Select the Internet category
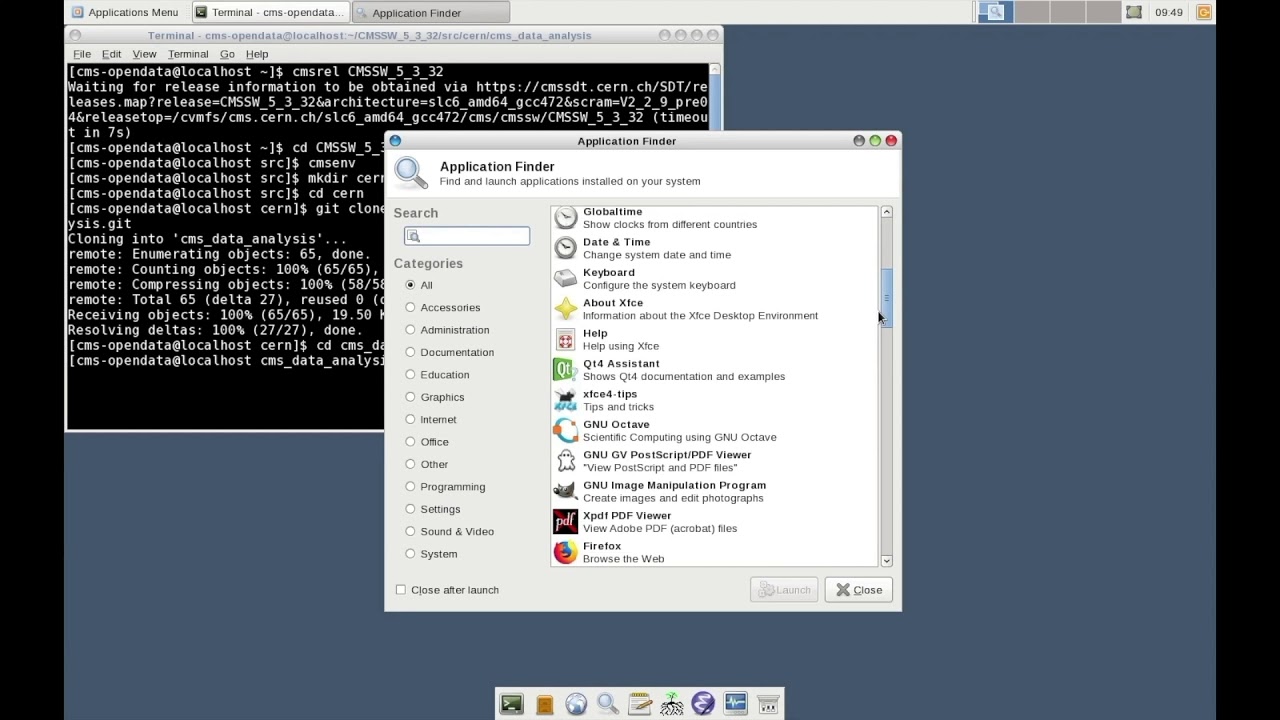The width and height of the screenshot is (1280, 720). [430, 419]
